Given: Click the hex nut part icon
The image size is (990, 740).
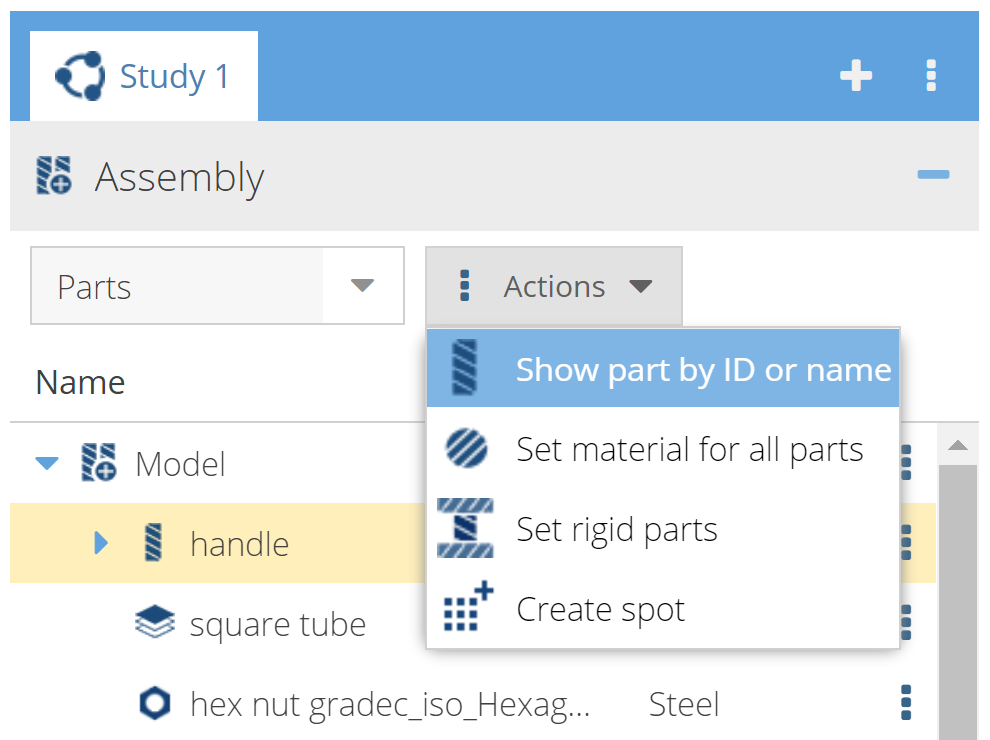Looking at the screenshot, I should [154, 704].
